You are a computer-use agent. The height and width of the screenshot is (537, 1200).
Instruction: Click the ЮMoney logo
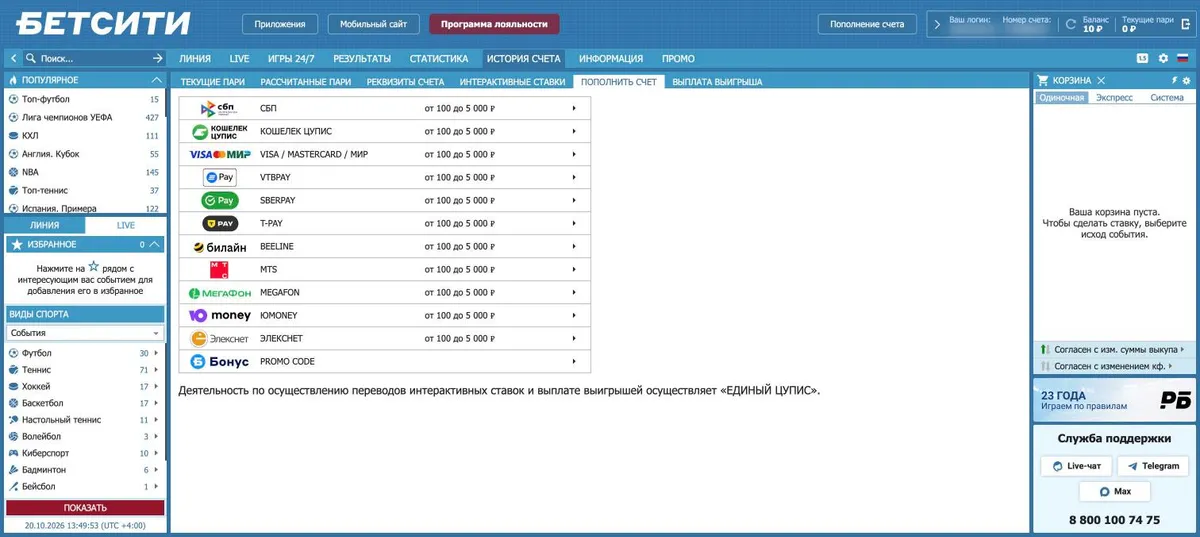coord(219,316)
